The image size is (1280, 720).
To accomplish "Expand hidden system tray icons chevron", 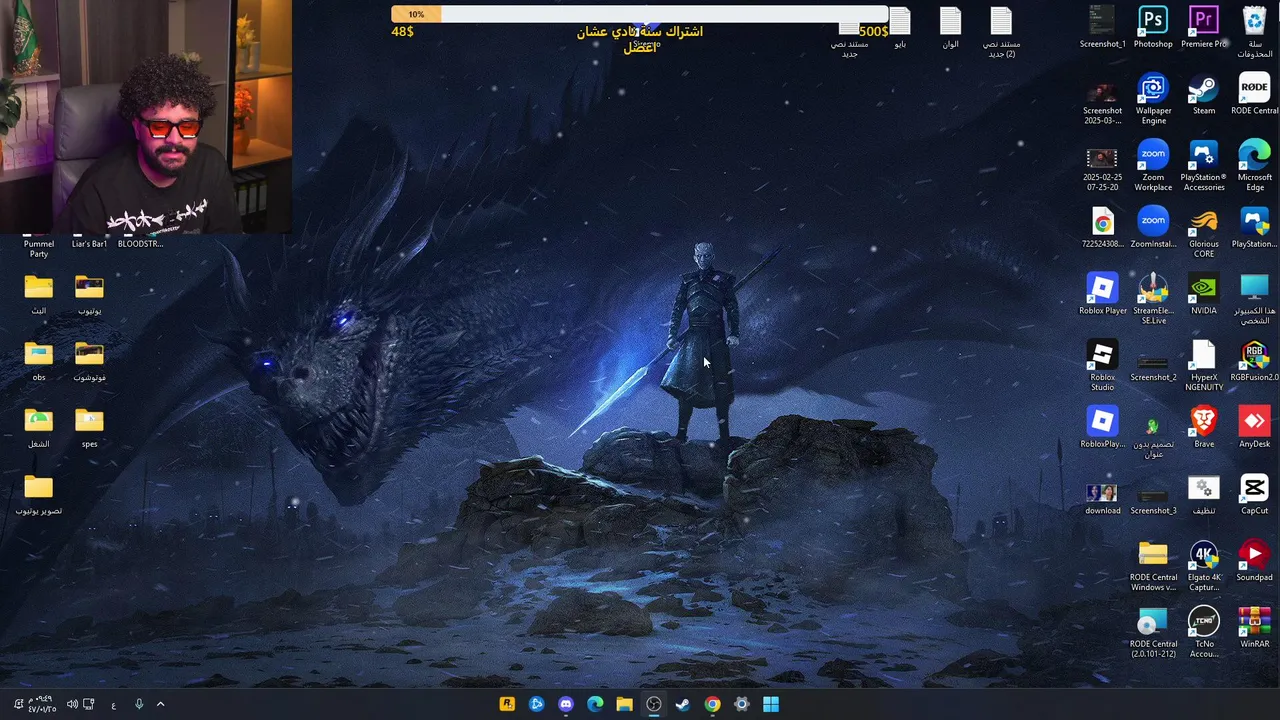I will pos(160,704).
